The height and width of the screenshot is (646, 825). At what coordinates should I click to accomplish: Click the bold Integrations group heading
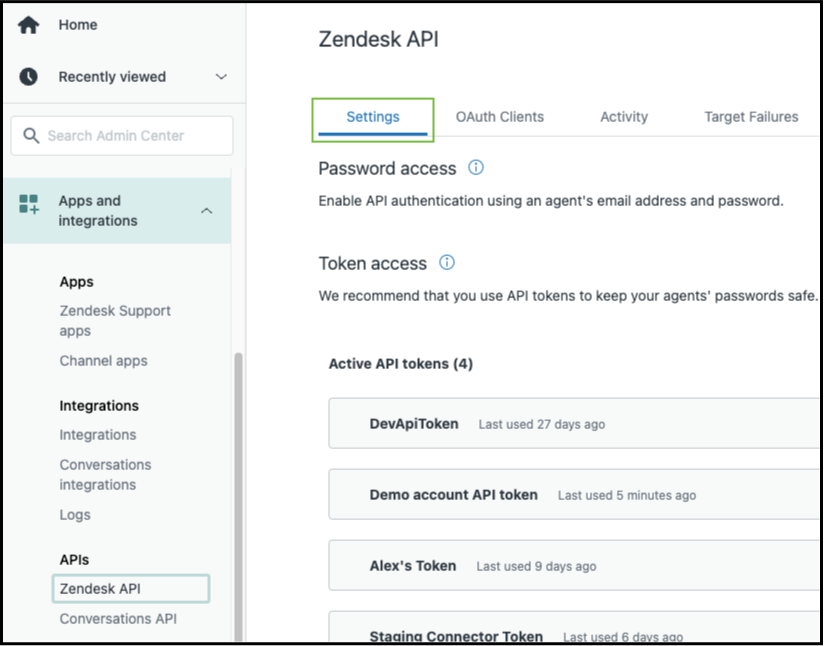[x=99, y=406]
